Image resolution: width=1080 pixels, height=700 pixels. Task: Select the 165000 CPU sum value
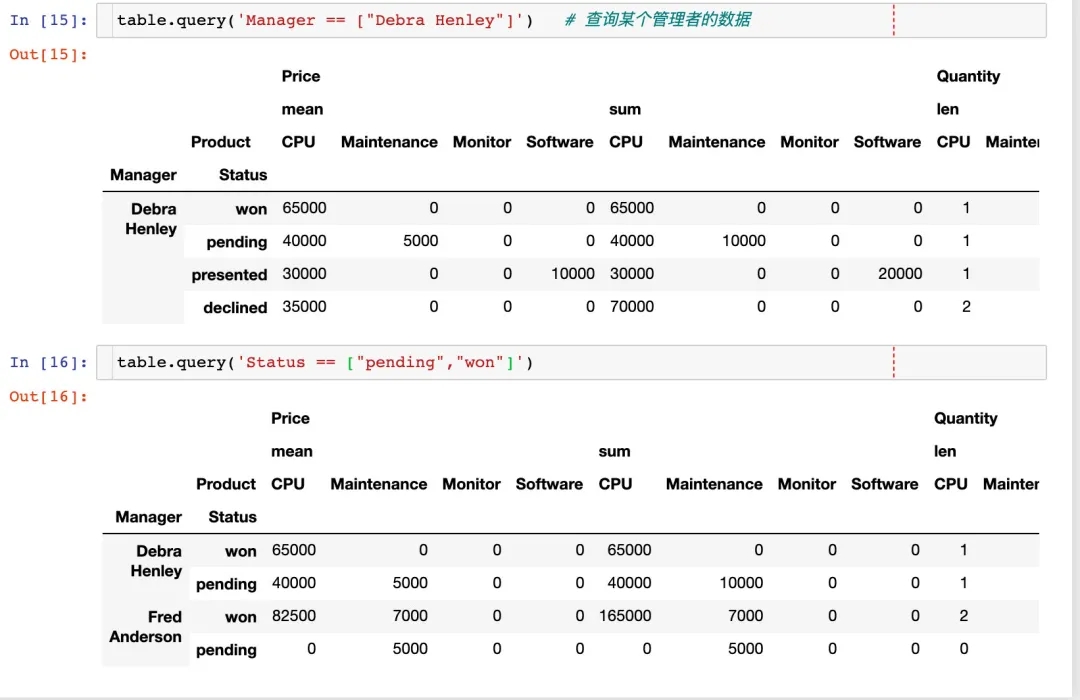point(625,616)
